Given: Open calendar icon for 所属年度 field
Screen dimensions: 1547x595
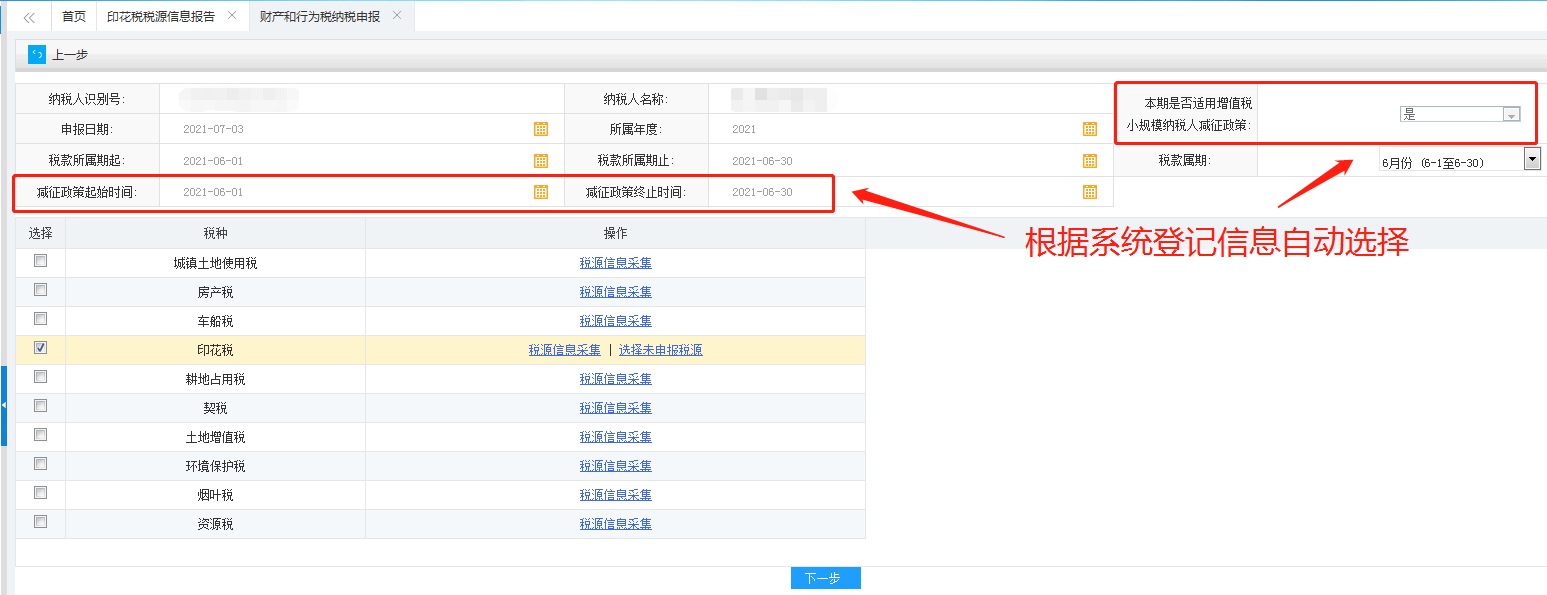Looking at the screenshot, I should (1089, 129).
